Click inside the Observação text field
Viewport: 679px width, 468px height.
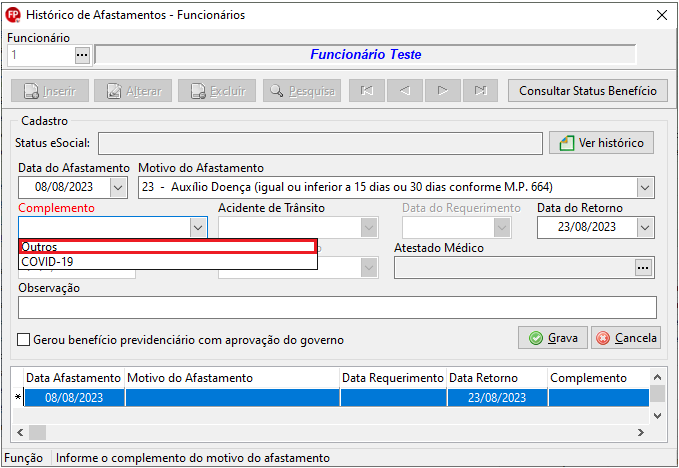(336, 307)
